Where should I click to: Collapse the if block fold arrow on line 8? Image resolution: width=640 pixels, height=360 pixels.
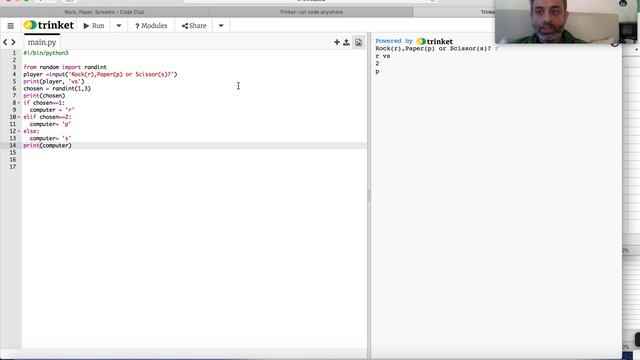(19, 103)
